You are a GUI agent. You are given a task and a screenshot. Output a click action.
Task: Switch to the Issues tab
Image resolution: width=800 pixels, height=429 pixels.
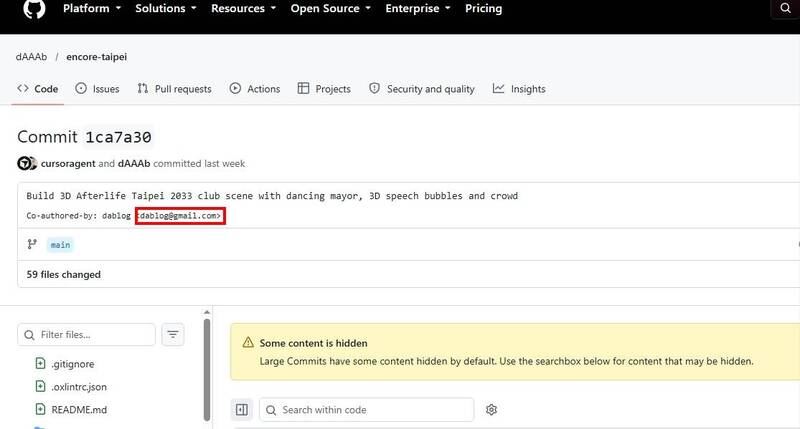[97, 89]
